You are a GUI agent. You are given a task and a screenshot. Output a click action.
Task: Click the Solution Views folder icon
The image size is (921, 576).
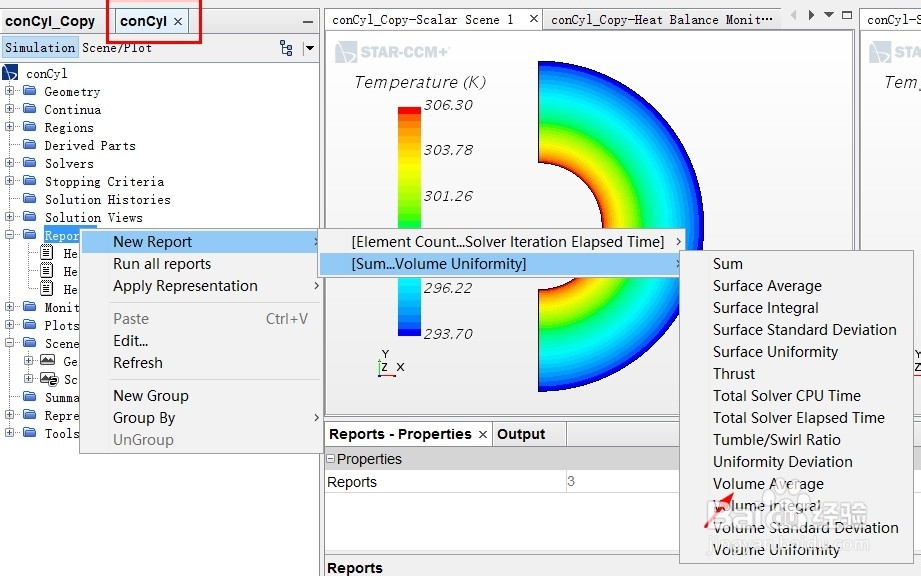(29, 217)
